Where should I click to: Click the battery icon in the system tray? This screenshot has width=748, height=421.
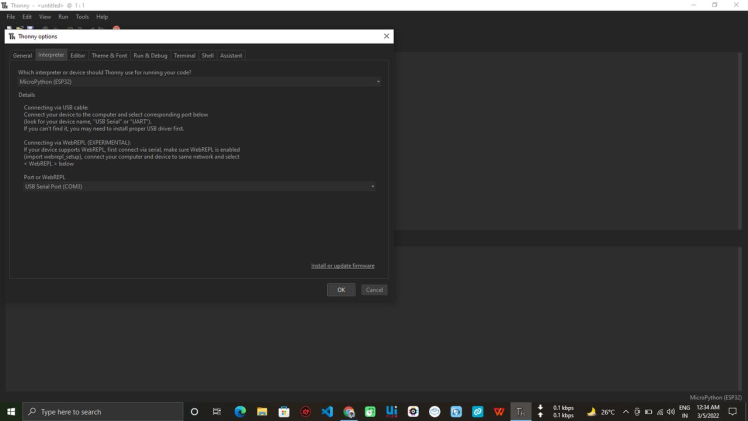(x=648, y=411)
